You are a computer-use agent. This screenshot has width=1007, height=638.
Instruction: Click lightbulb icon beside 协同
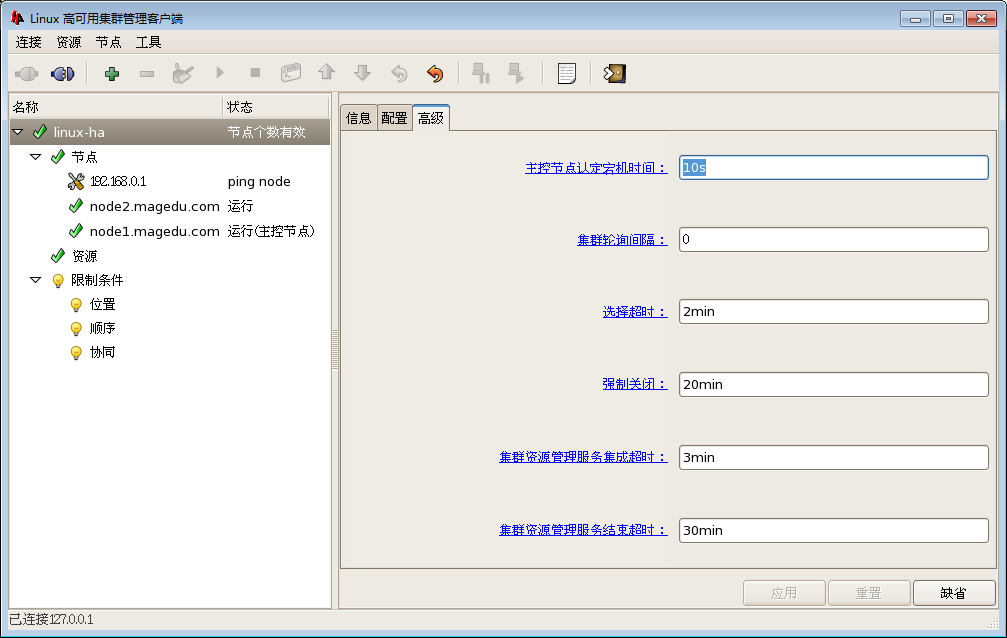76,353
